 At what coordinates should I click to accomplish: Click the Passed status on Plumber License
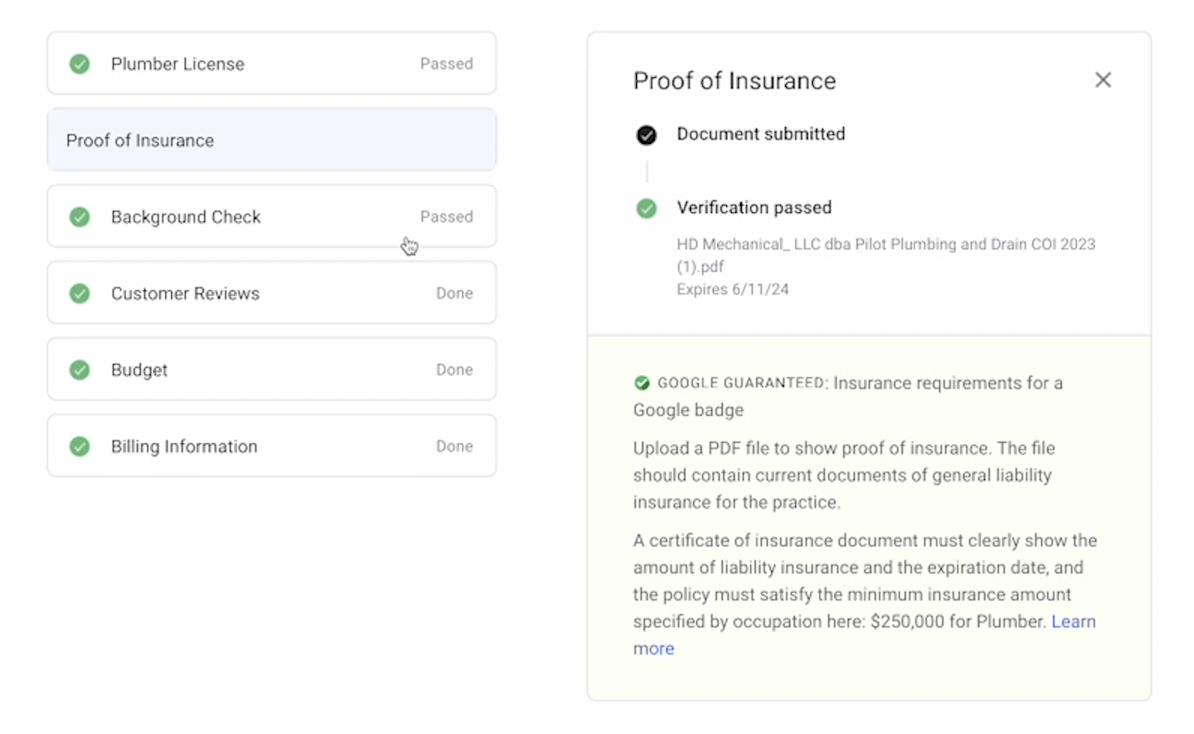coord(446,64)
